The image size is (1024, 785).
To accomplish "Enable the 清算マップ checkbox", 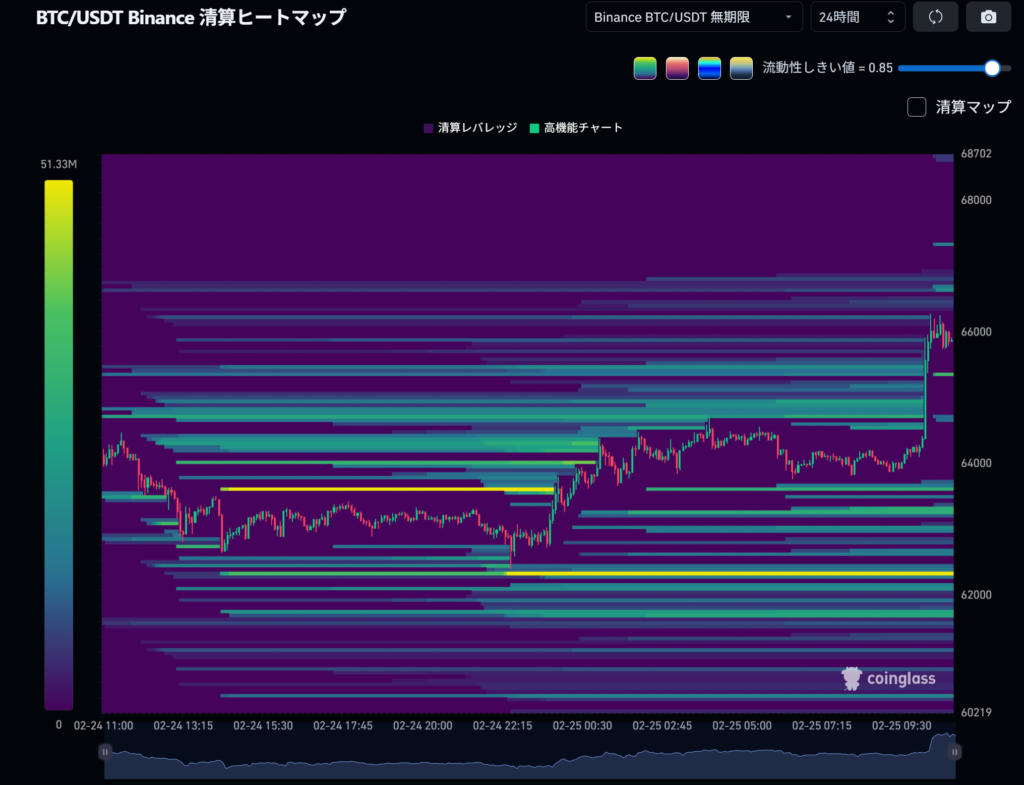I will point(916,107).
